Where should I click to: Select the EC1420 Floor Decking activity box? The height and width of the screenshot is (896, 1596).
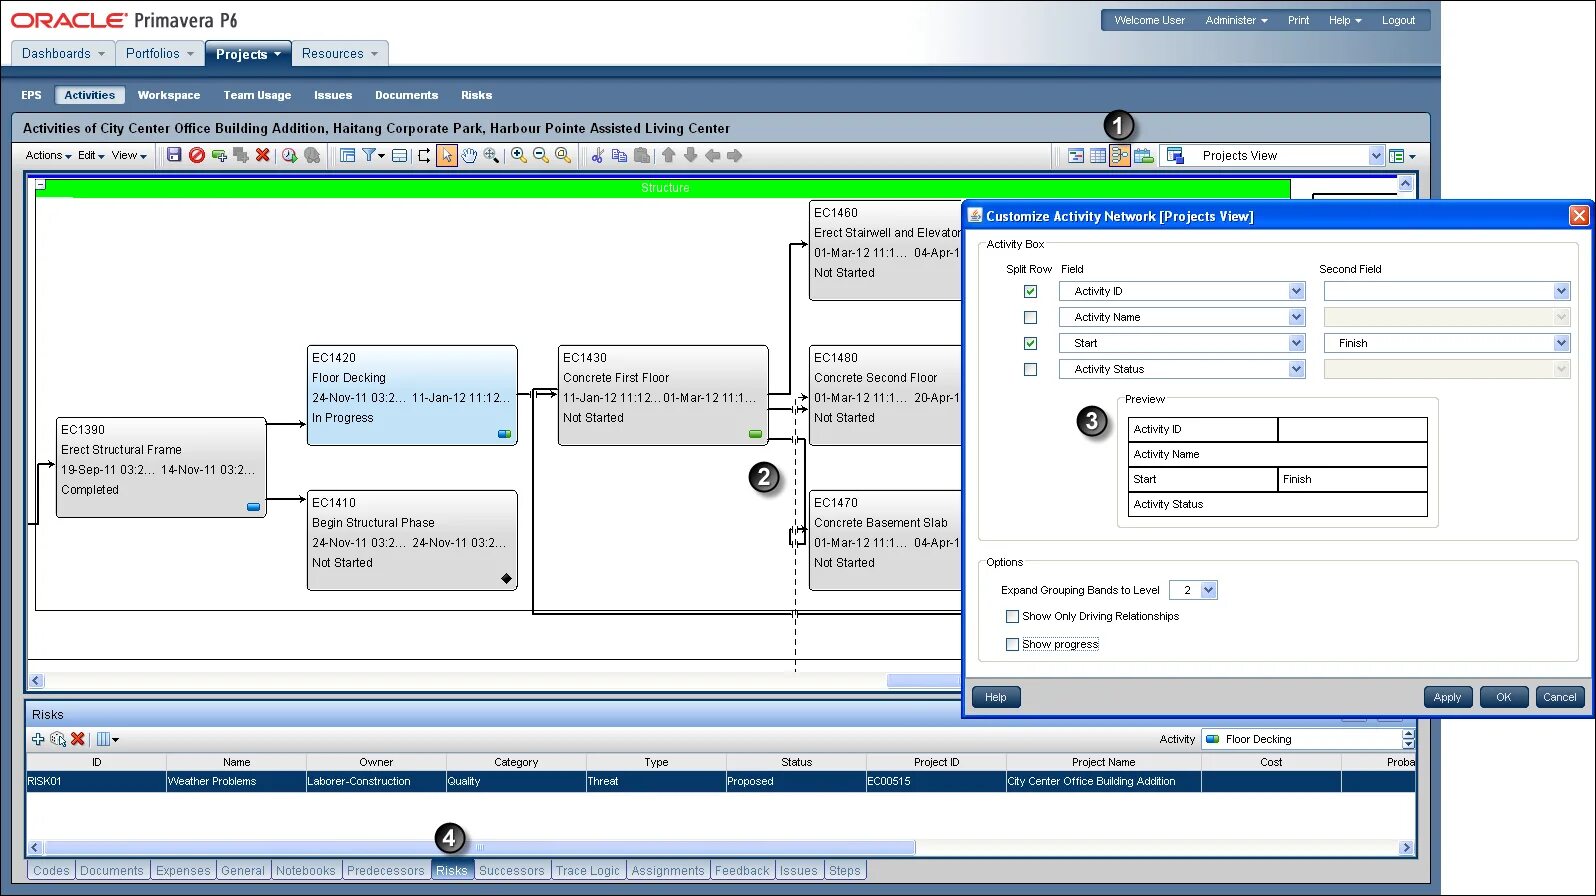(412, 395)
